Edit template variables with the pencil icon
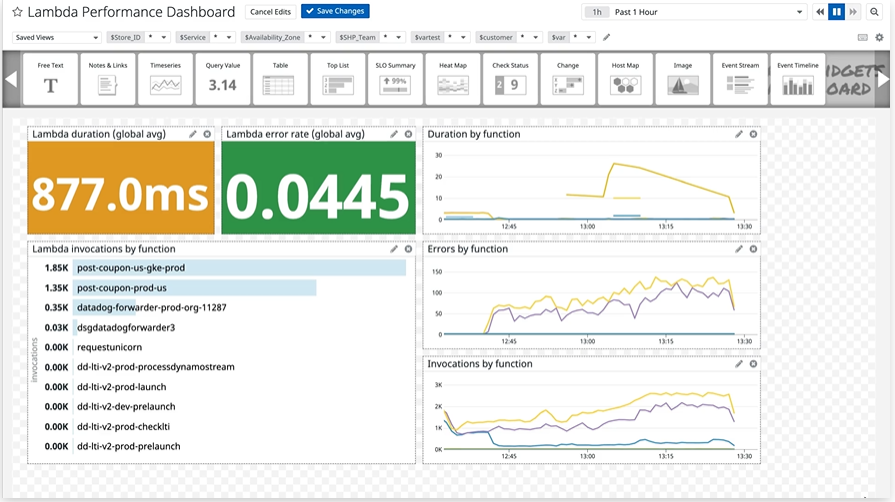Screen dimensions: 895x502 [x=606, y=37]
